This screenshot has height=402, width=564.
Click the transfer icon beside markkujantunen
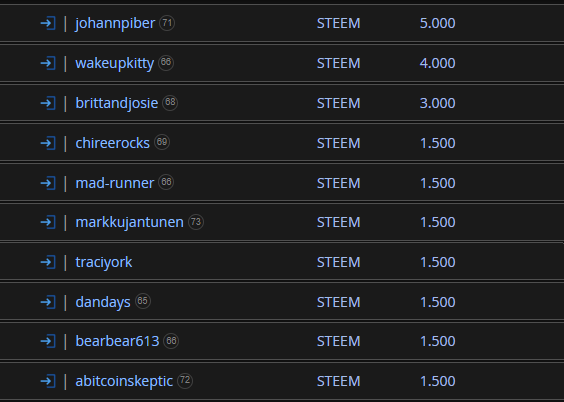(x=48, y=222)
